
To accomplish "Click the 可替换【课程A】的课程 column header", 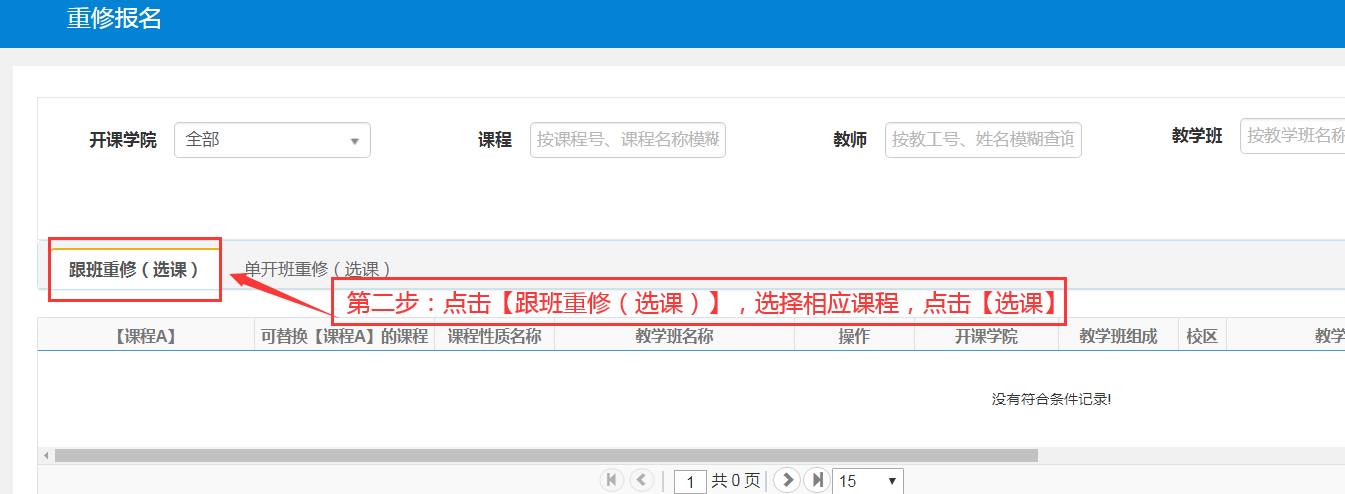I will click(344, 336).
